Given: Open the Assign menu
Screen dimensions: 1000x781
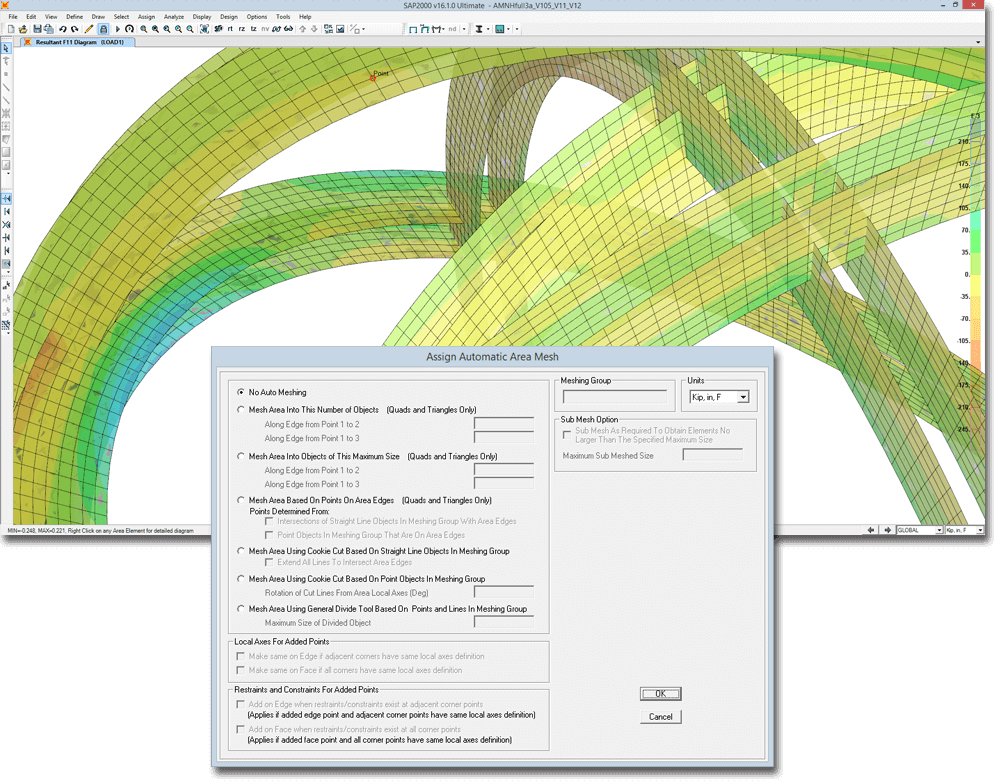Looking at the screenshot, I should click(146, 17).
